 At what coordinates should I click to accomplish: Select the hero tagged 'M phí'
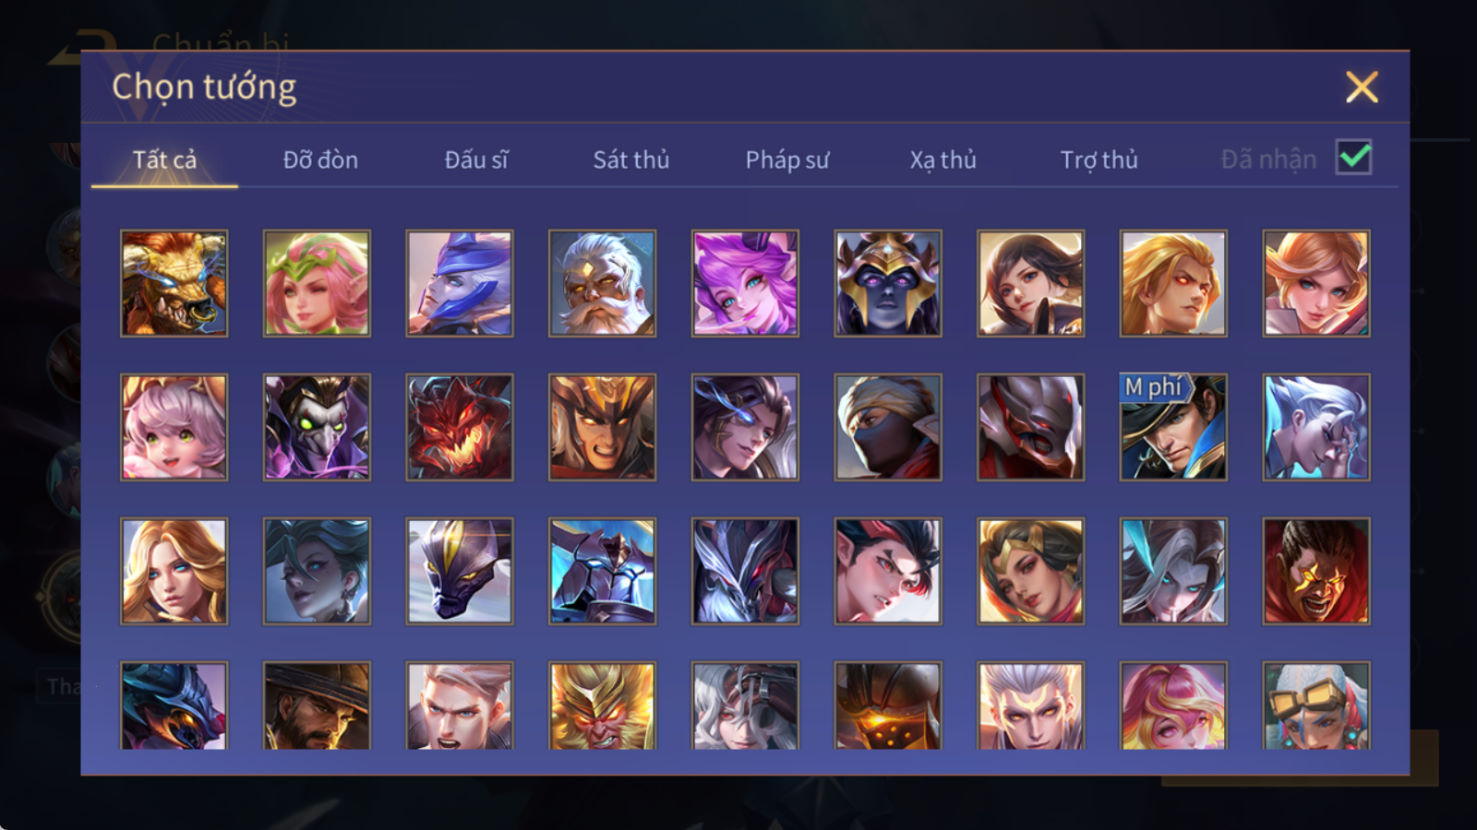pyautogui.click(x=1173, y=427)
